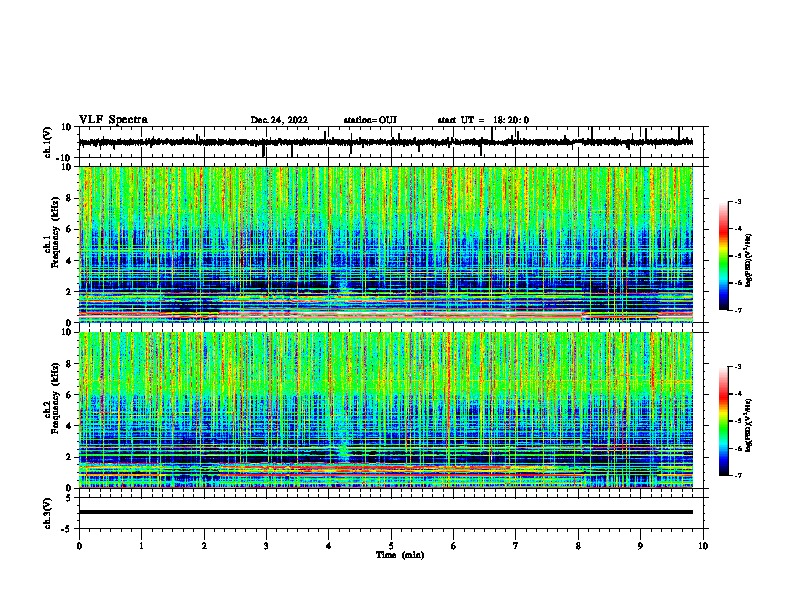Click time axis tick label "6"

pyautogui.click(x=454, y=546)
